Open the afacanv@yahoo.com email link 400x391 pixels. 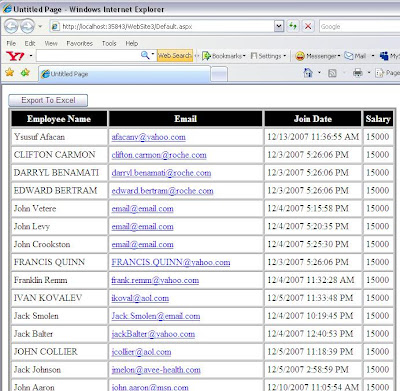(149, 137)
